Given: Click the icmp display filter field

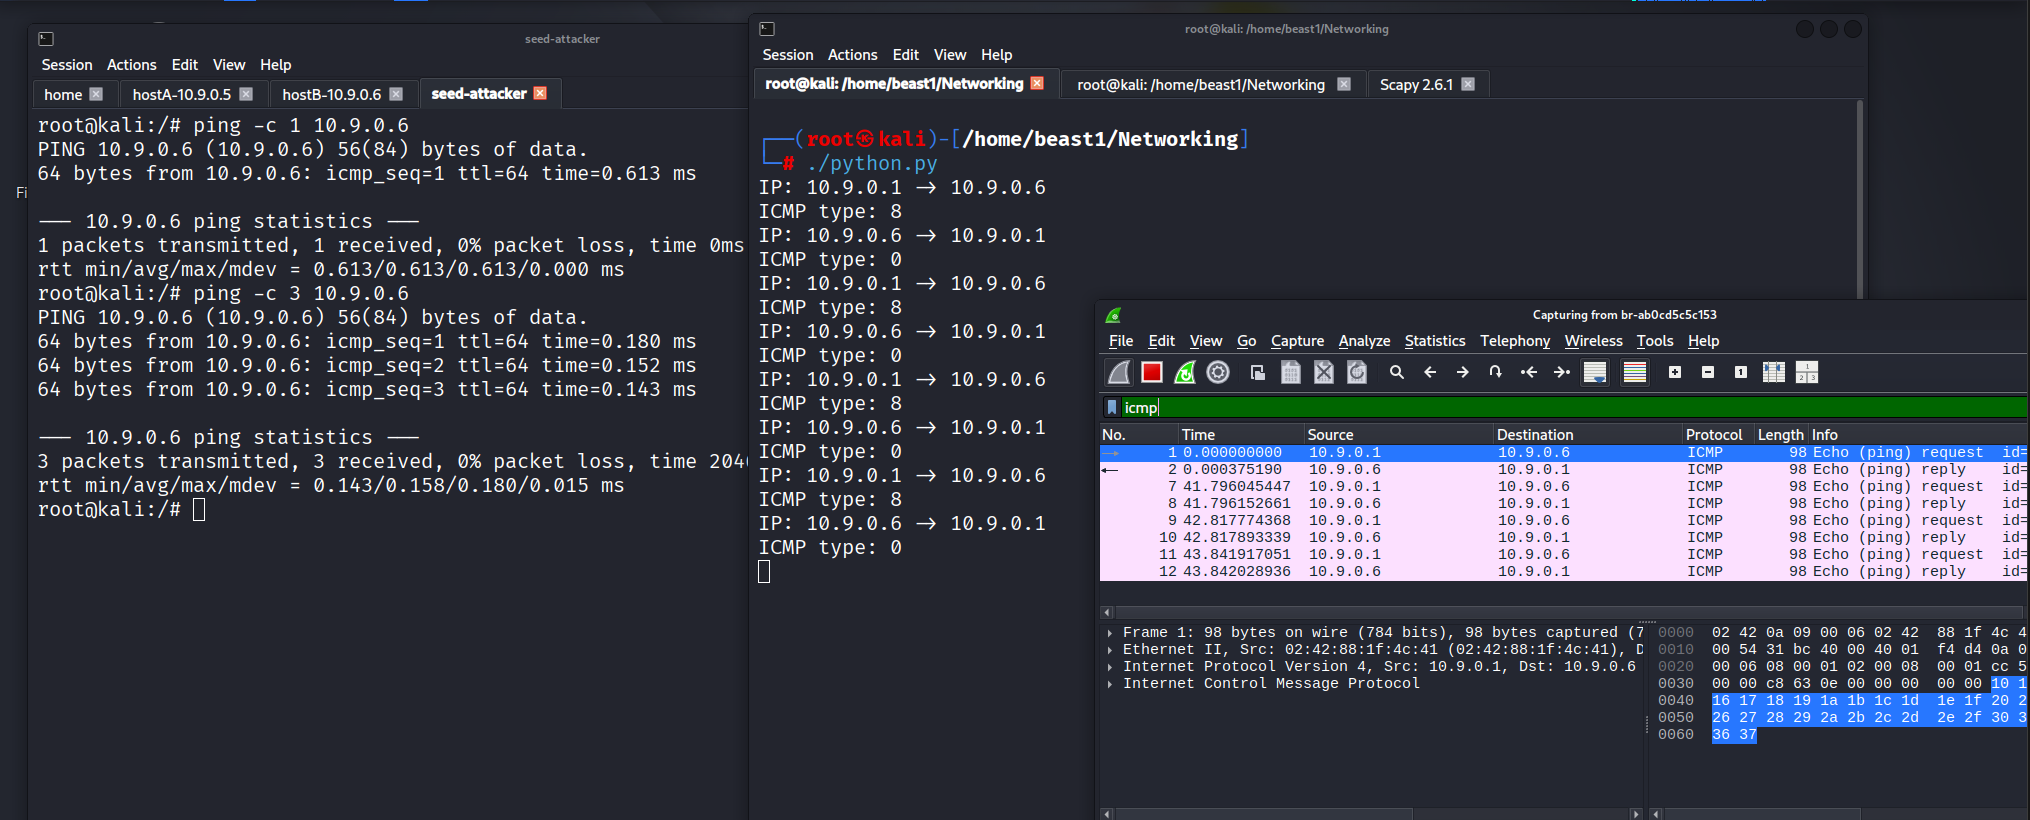Looking at the screenshot, I should pyautogui.click(x=1500, y=407).
